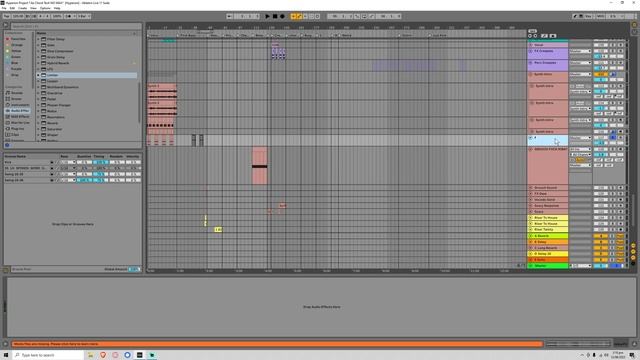
Task: Open the Instruments browser category
Action: [19, 105]
